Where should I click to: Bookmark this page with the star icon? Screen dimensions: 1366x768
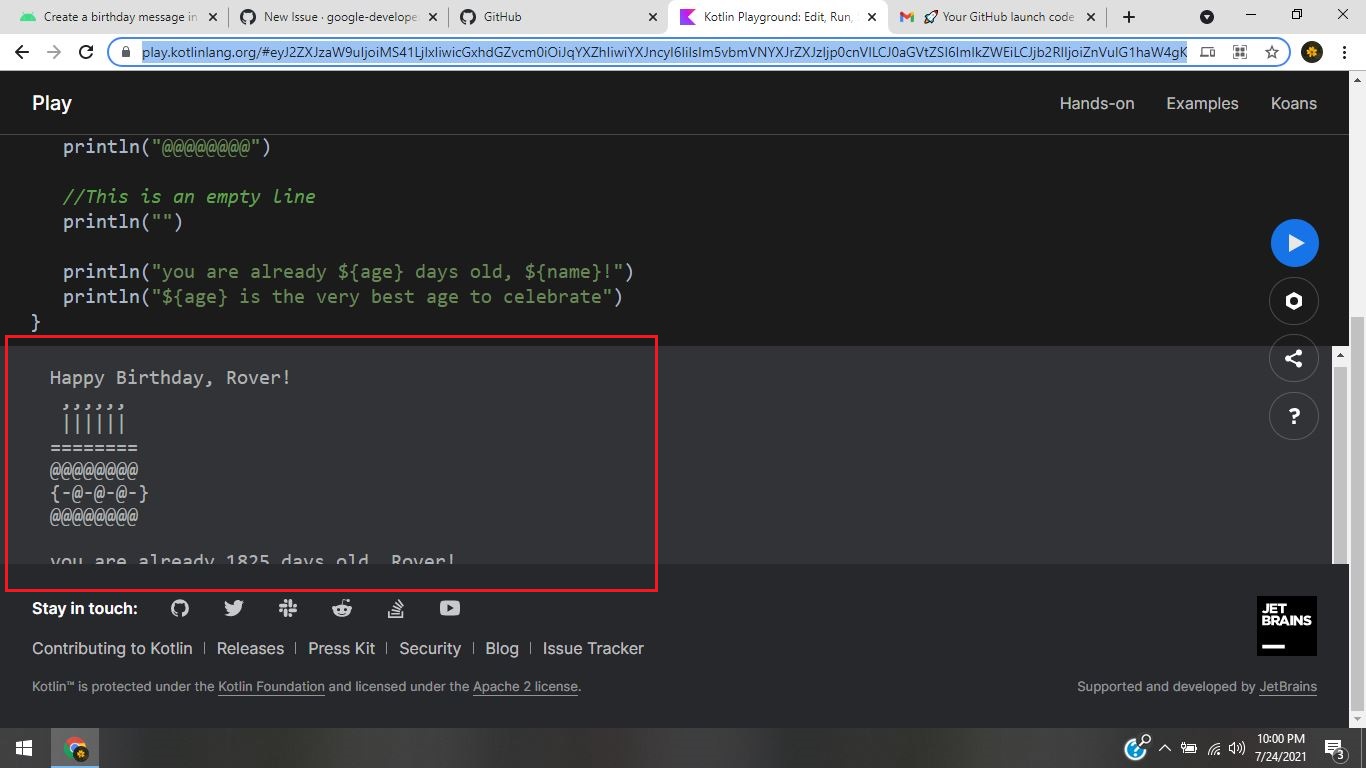[x=1271, y=51]
